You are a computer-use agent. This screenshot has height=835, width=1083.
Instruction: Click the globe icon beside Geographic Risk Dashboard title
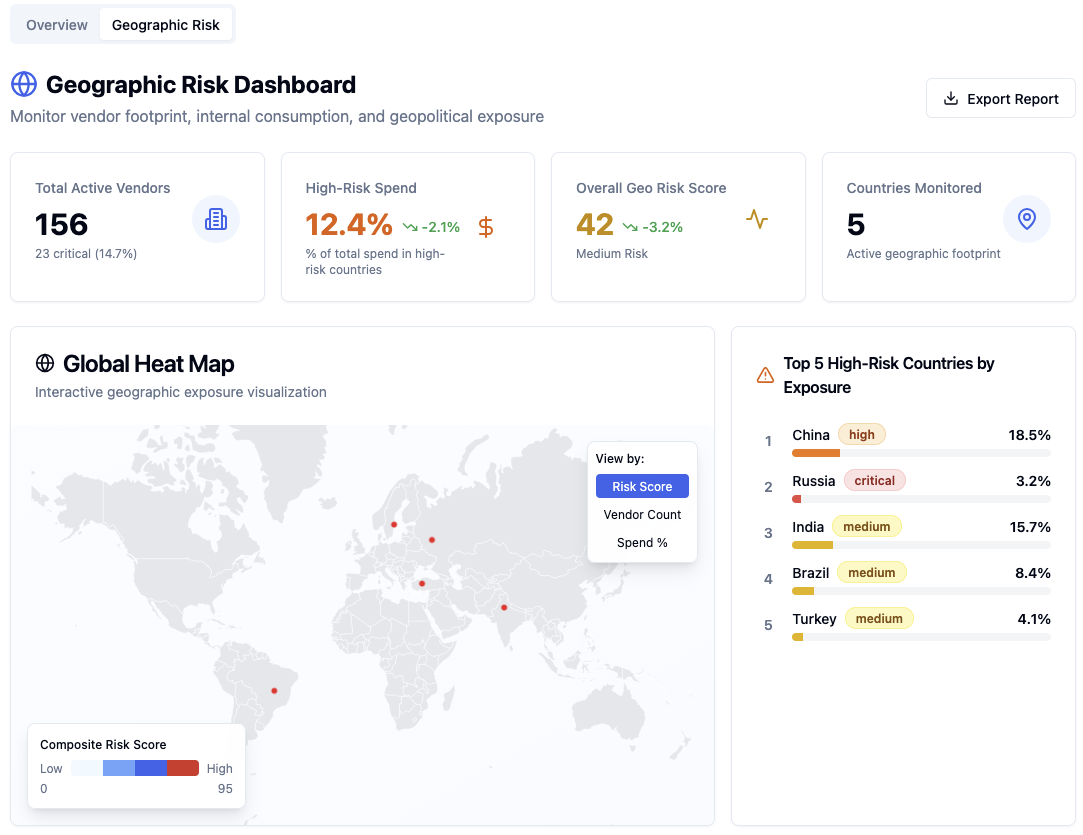pyautogui.click(x=23, y=84)
